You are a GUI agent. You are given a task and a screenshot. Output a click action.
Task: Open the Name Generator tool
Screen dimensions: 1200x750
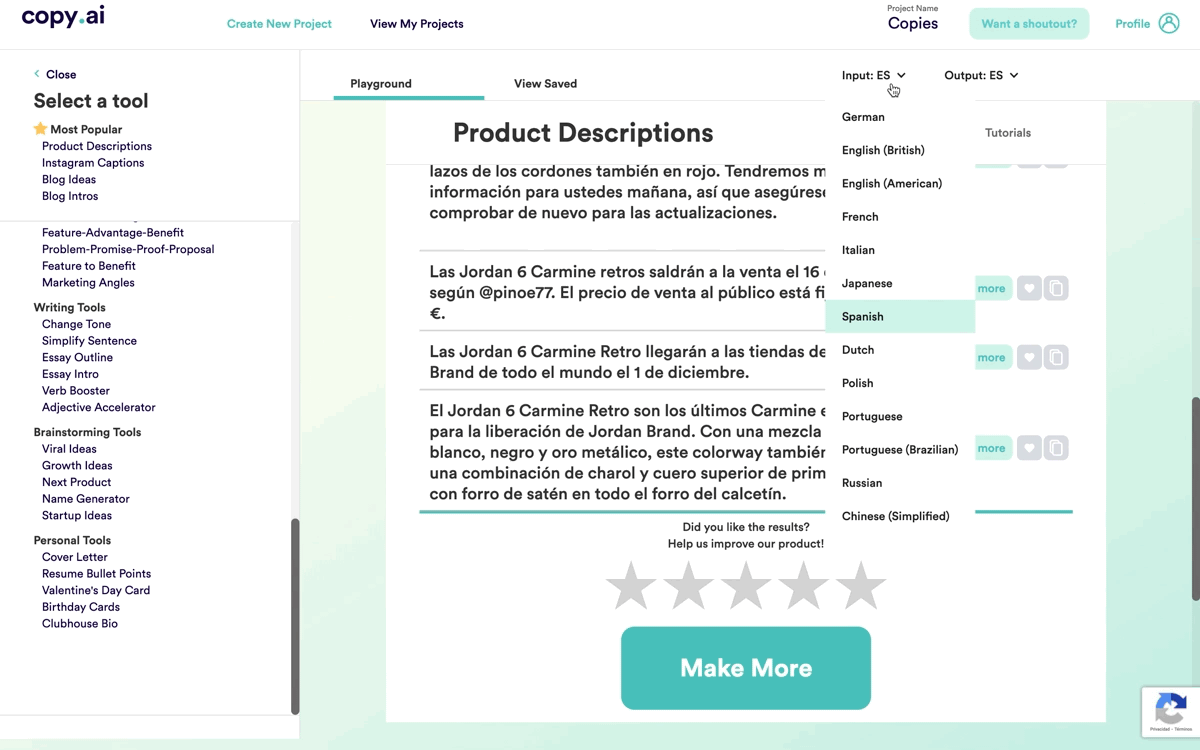(86, 499)
